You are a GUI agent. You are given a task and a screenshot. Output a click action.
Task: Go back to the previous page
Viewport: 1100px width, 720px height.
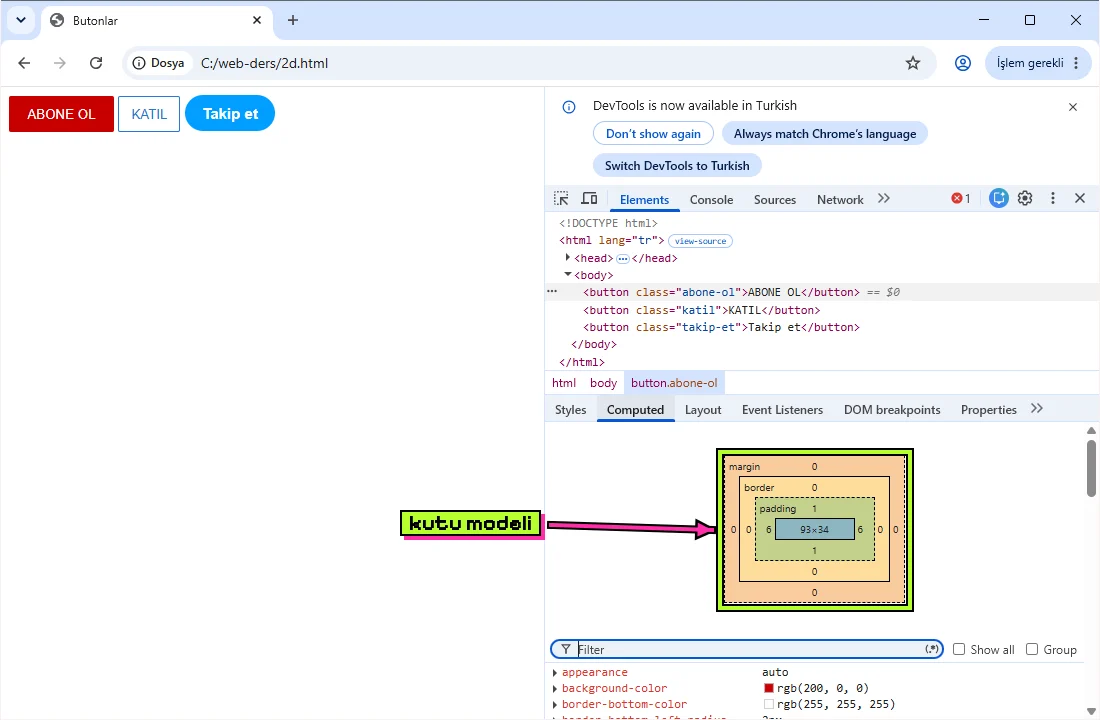pos(25,63)
